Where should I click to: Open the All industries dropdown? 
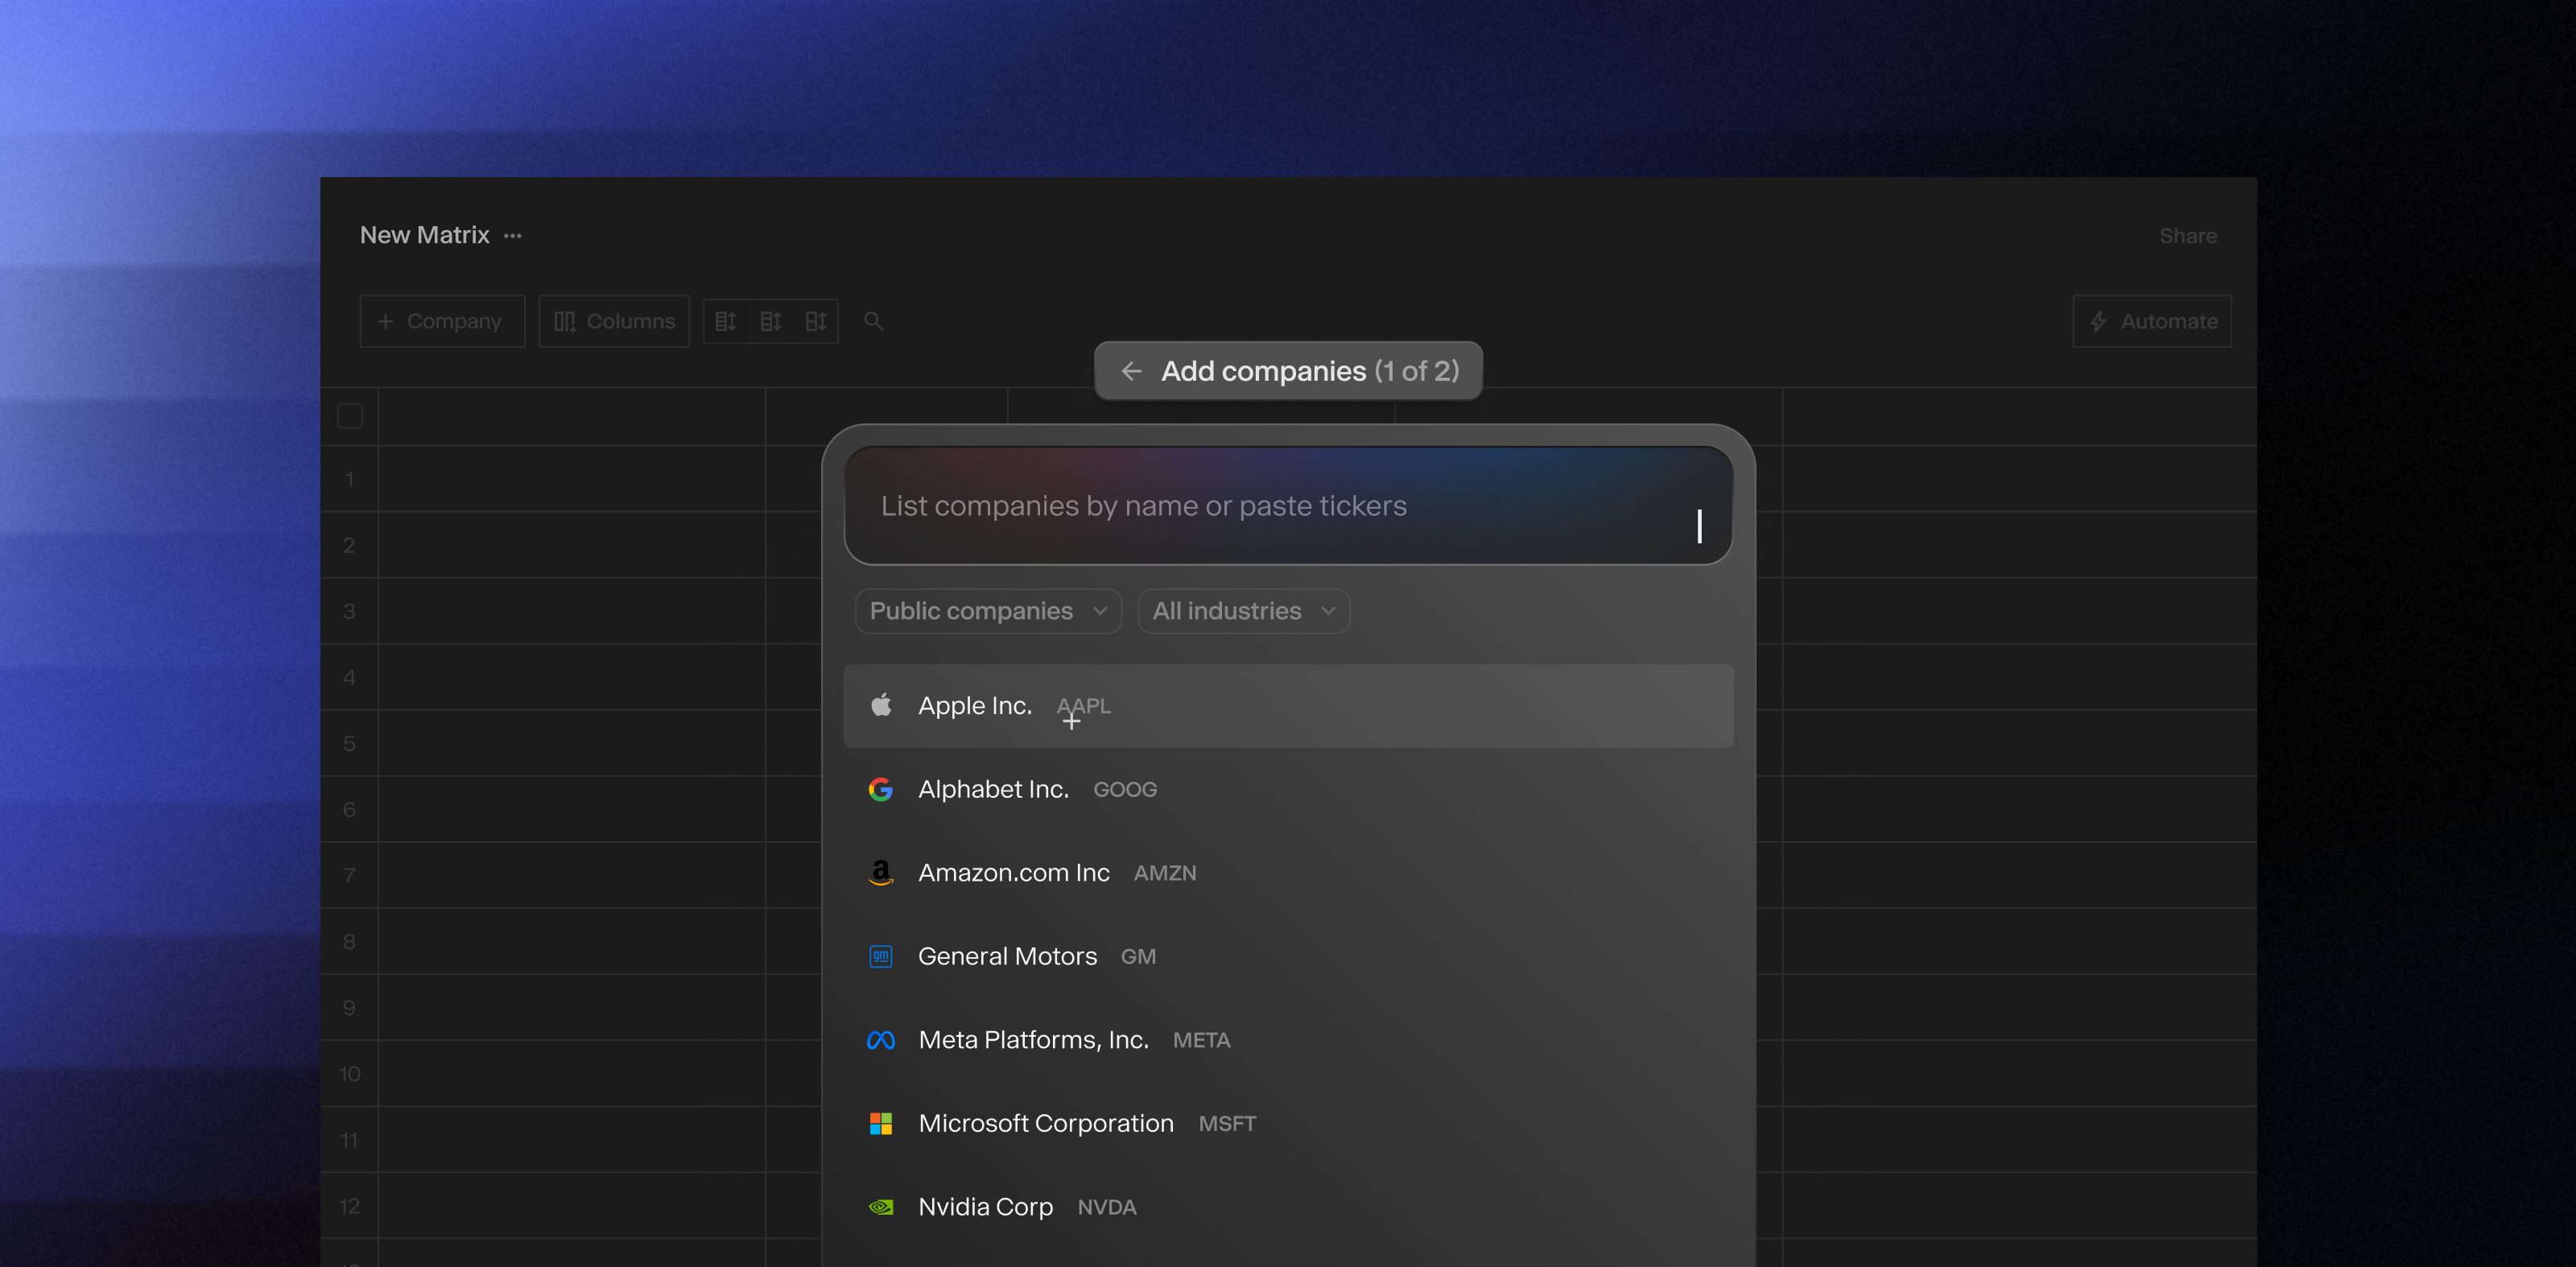[x=1243, y=611]
